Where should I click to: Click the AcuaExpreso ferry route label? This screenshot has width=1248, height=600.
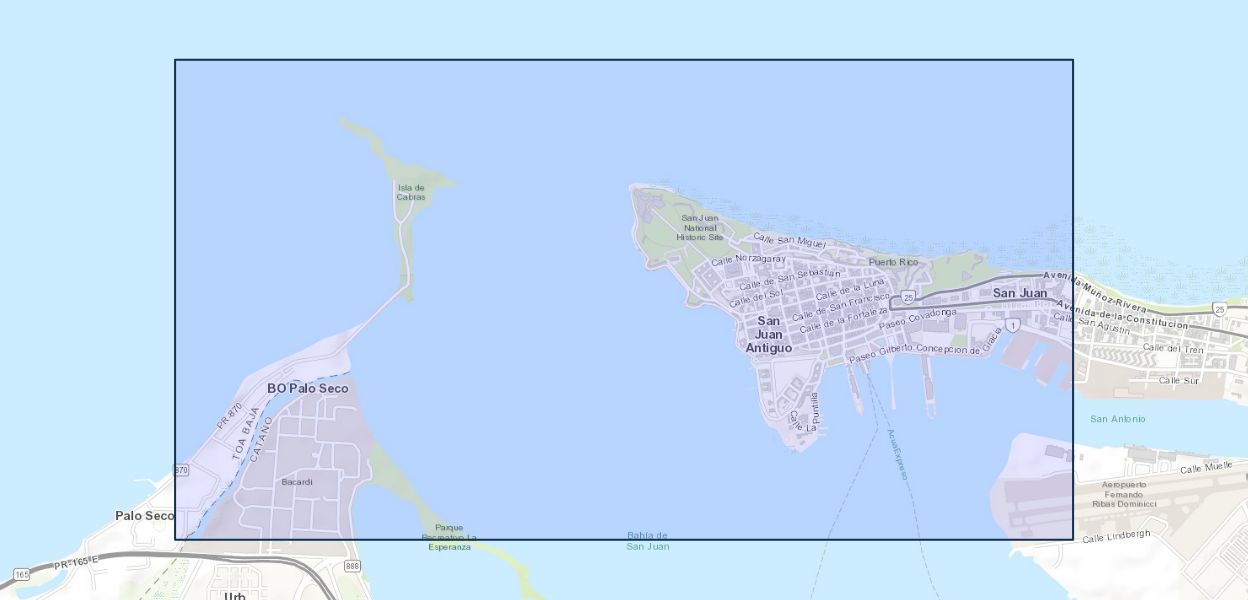pos(896,455)
